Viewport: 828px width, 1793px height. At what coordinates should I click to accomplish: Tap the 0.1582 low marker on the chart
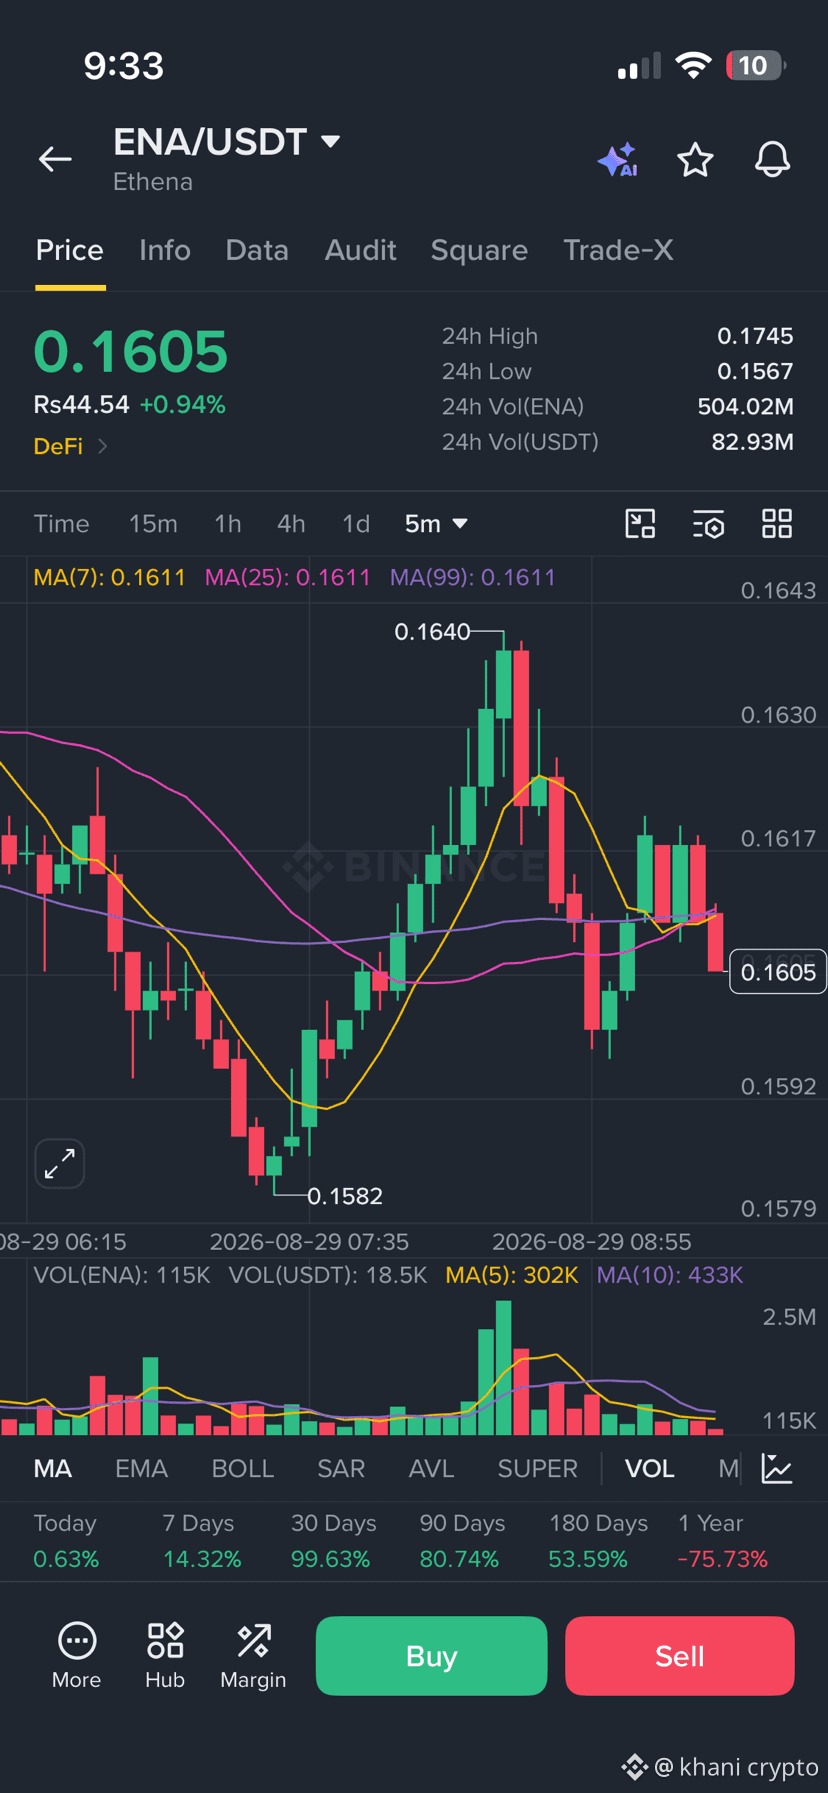345,1196
